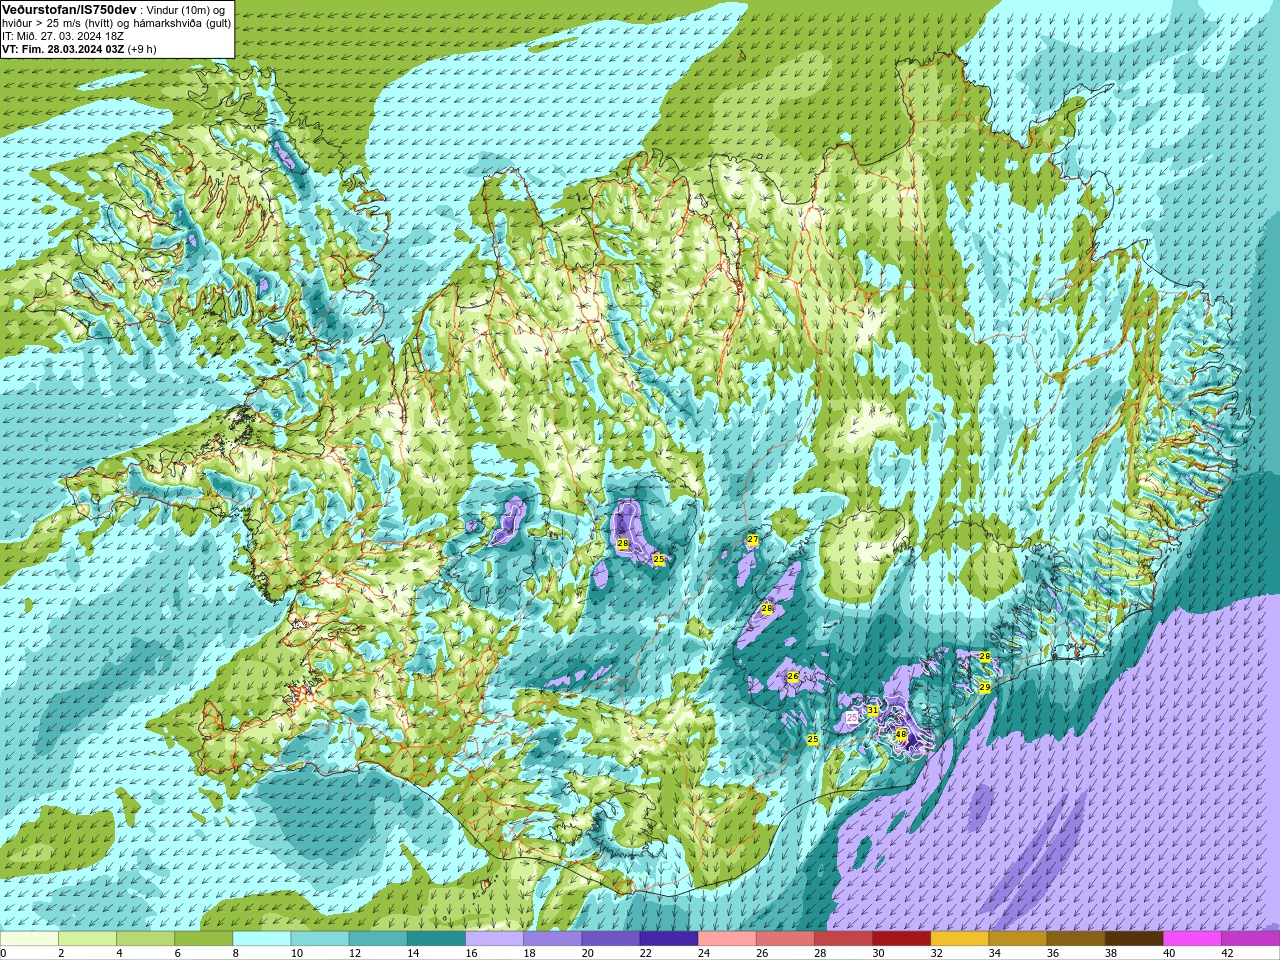Click the 'hviður > 25 m/s (hvítt)' header line
The image size is (1280, 960).
point(57,23)
